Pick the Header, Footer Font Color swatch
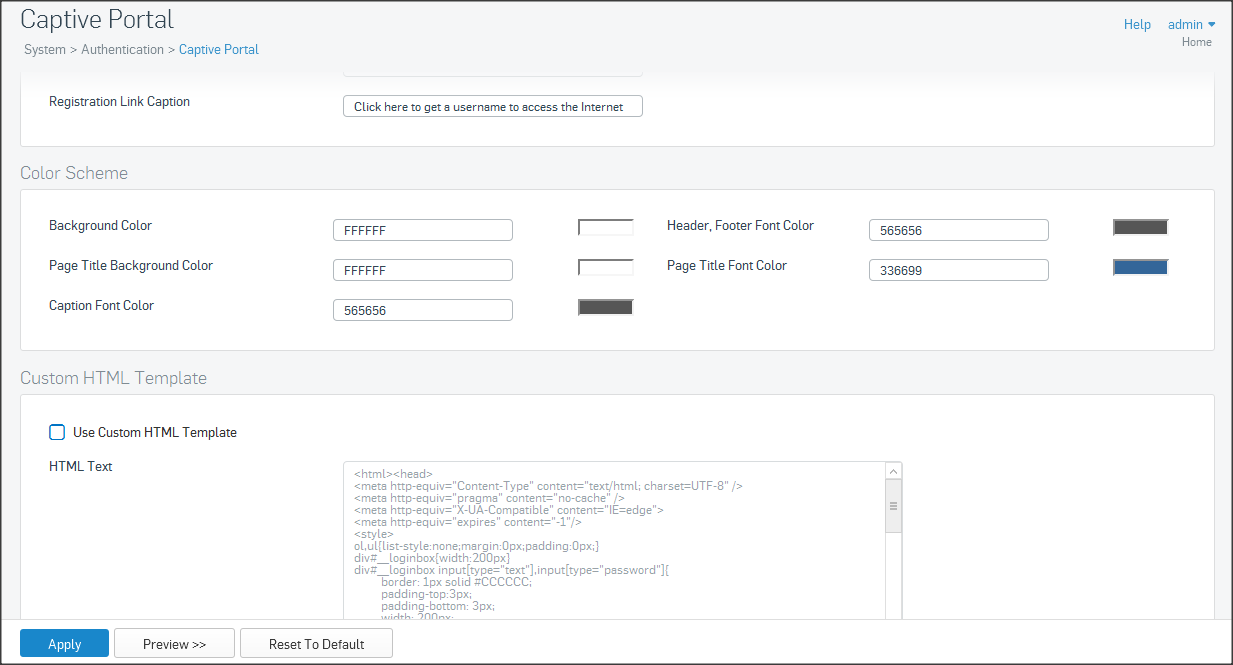The height and width of the screenshot is (665, 1233). pos(1140,227)
